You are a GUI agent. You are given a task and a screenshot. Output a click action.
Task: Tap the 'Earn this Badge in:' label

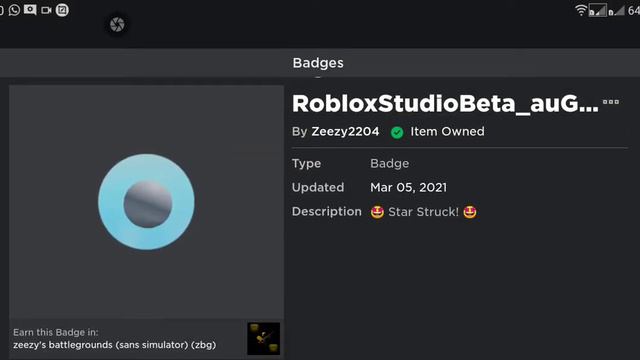[56, 332]
